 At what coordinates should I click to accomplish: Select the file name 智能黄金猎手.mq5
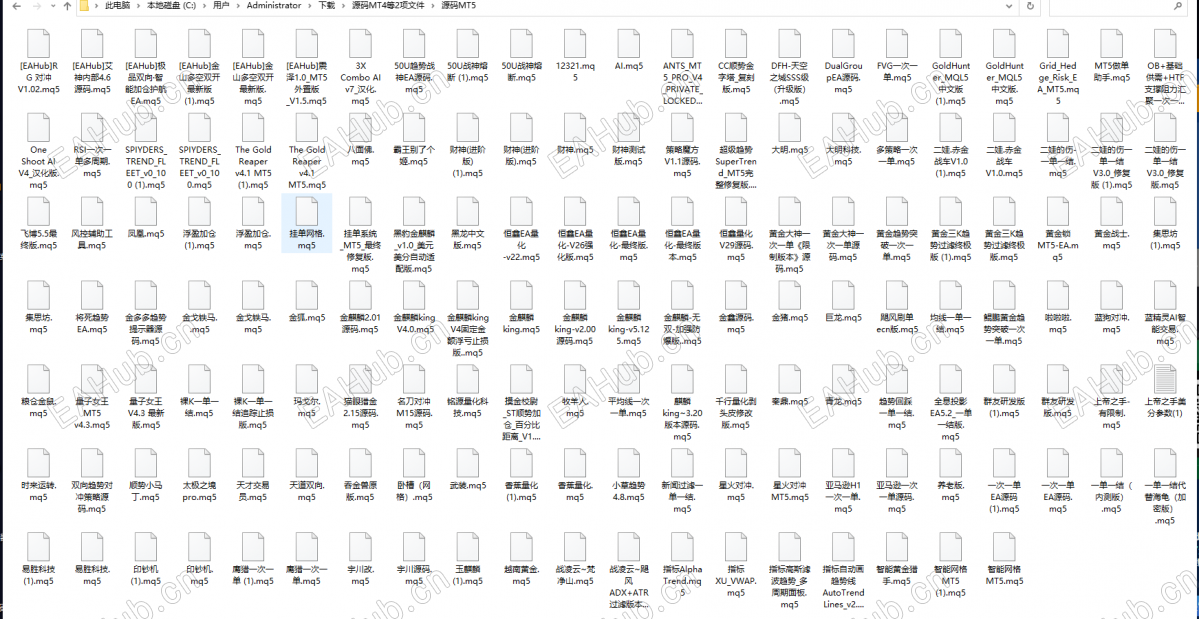896,575
